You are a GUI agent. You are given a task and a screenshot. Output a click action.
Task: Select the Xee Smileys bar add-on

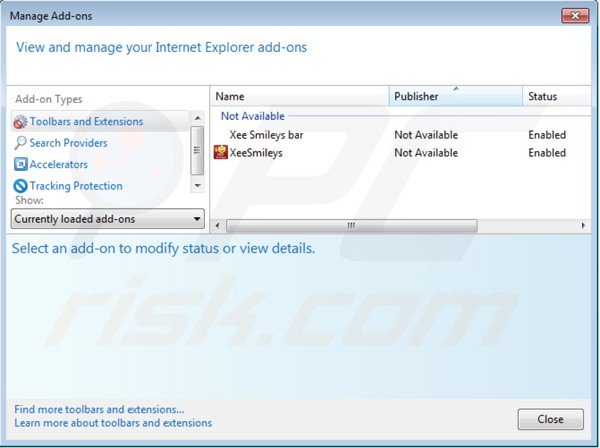click(266, 135)
